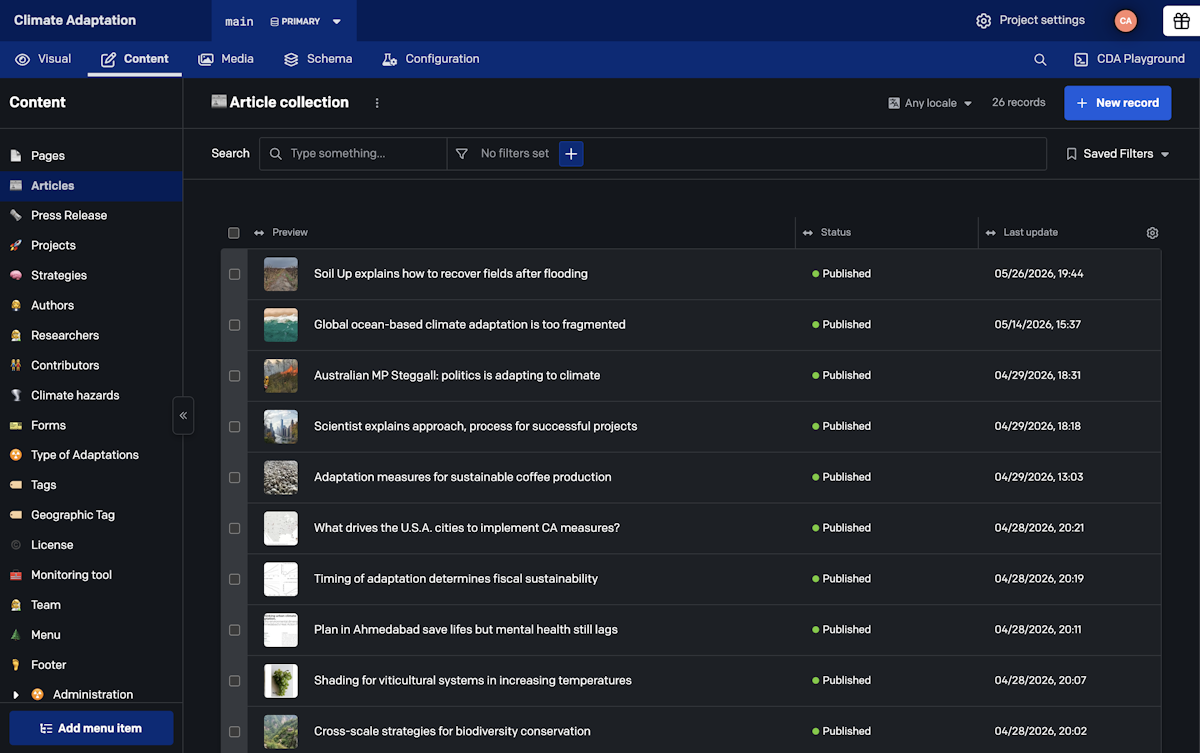Click the Soil Up article thumbnail
Image resolution: width=1200 pixels, height=753 pixels.
click(x=281, y=274)
